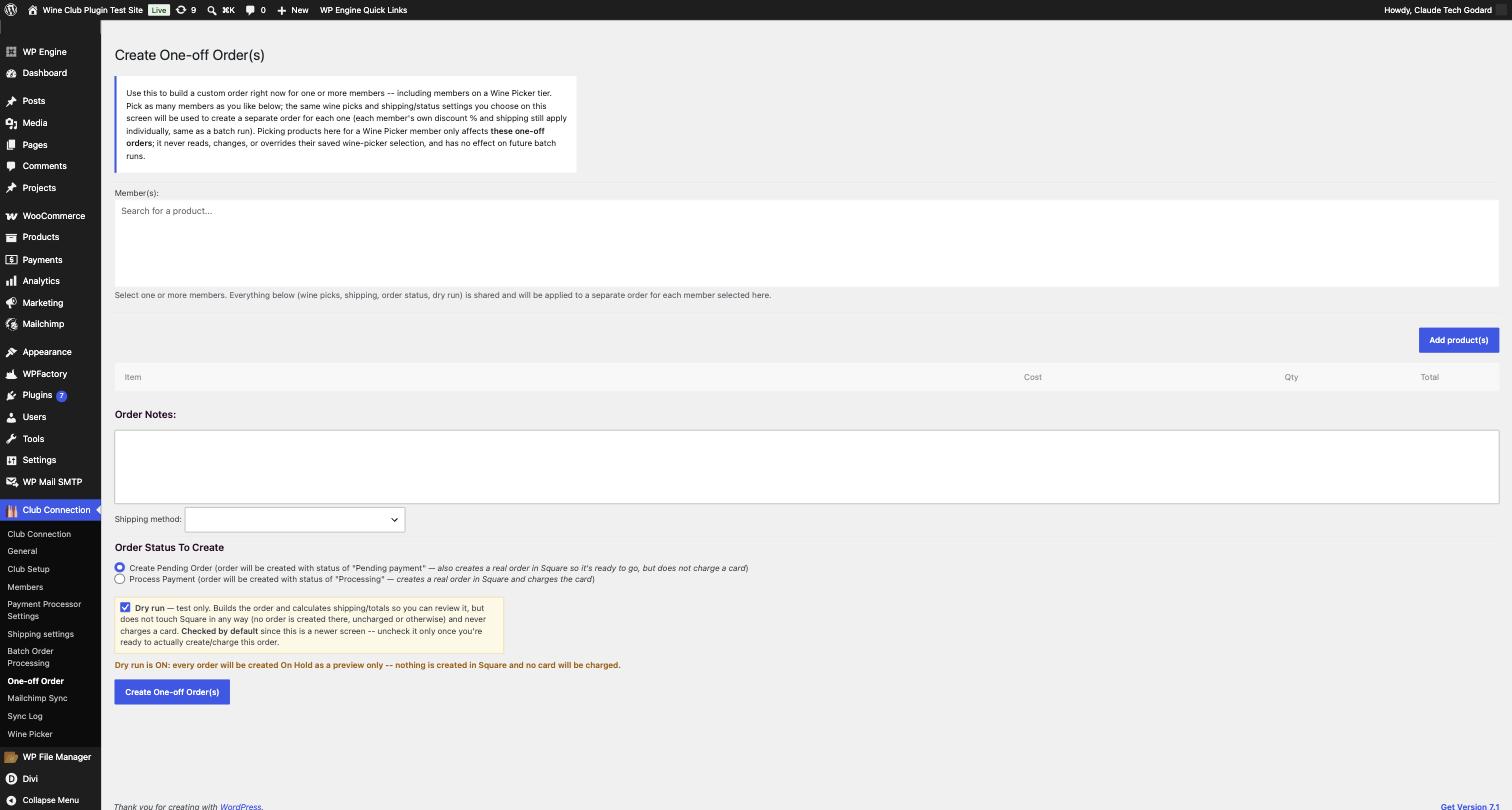Open the WP Engine Quick Links menu
This screenshot has width=1512, height=810.
click(x=363, y=10)
